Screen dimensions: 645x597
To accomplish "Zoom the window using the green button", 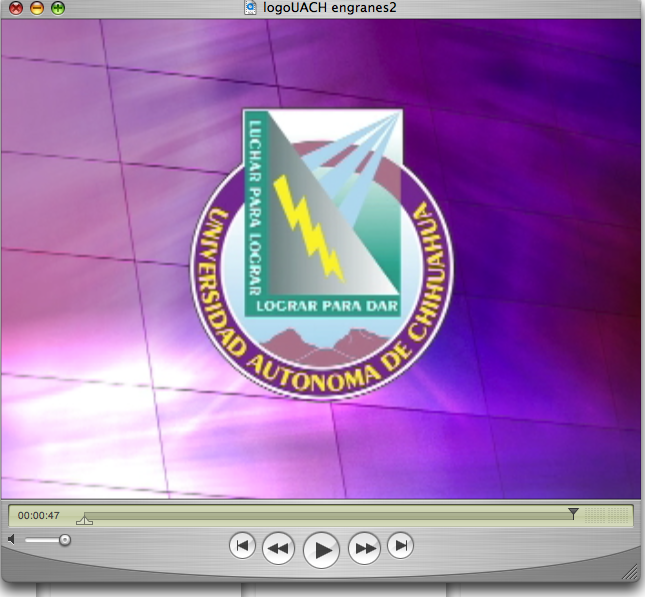I will point(58,8).
